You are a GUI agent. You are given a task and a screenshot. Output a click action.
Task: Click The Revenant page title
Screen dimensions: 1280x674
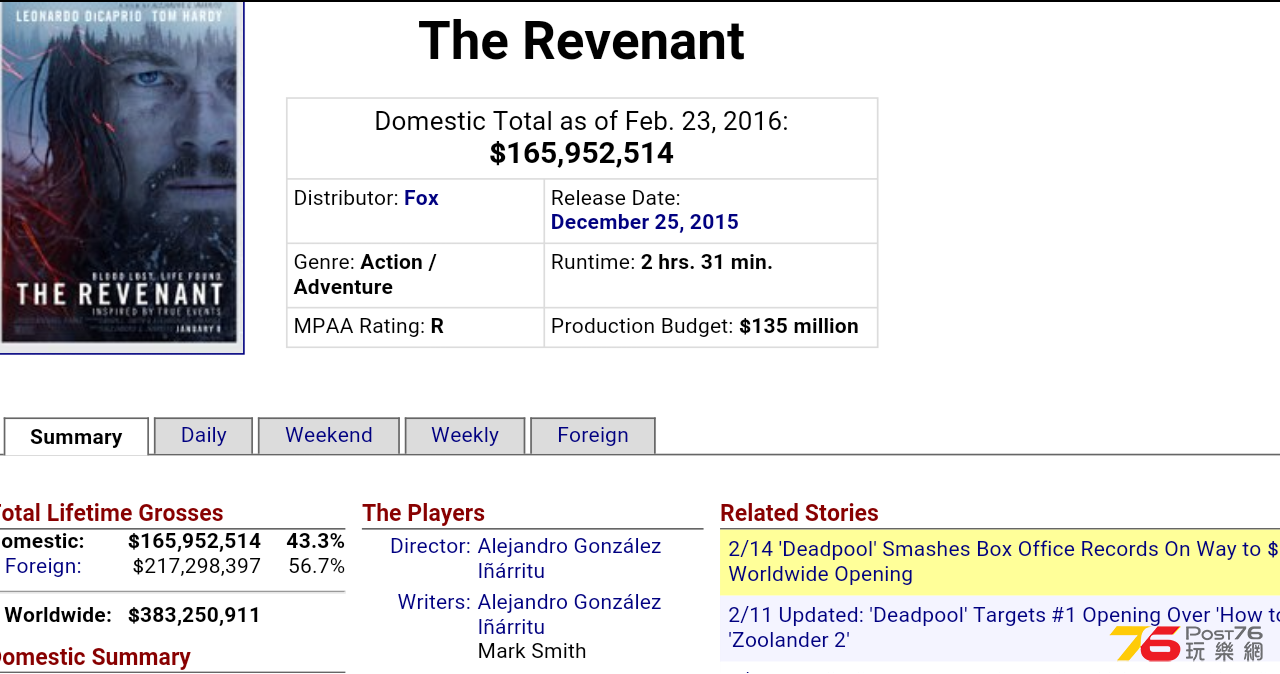click(x=581, y=41)
